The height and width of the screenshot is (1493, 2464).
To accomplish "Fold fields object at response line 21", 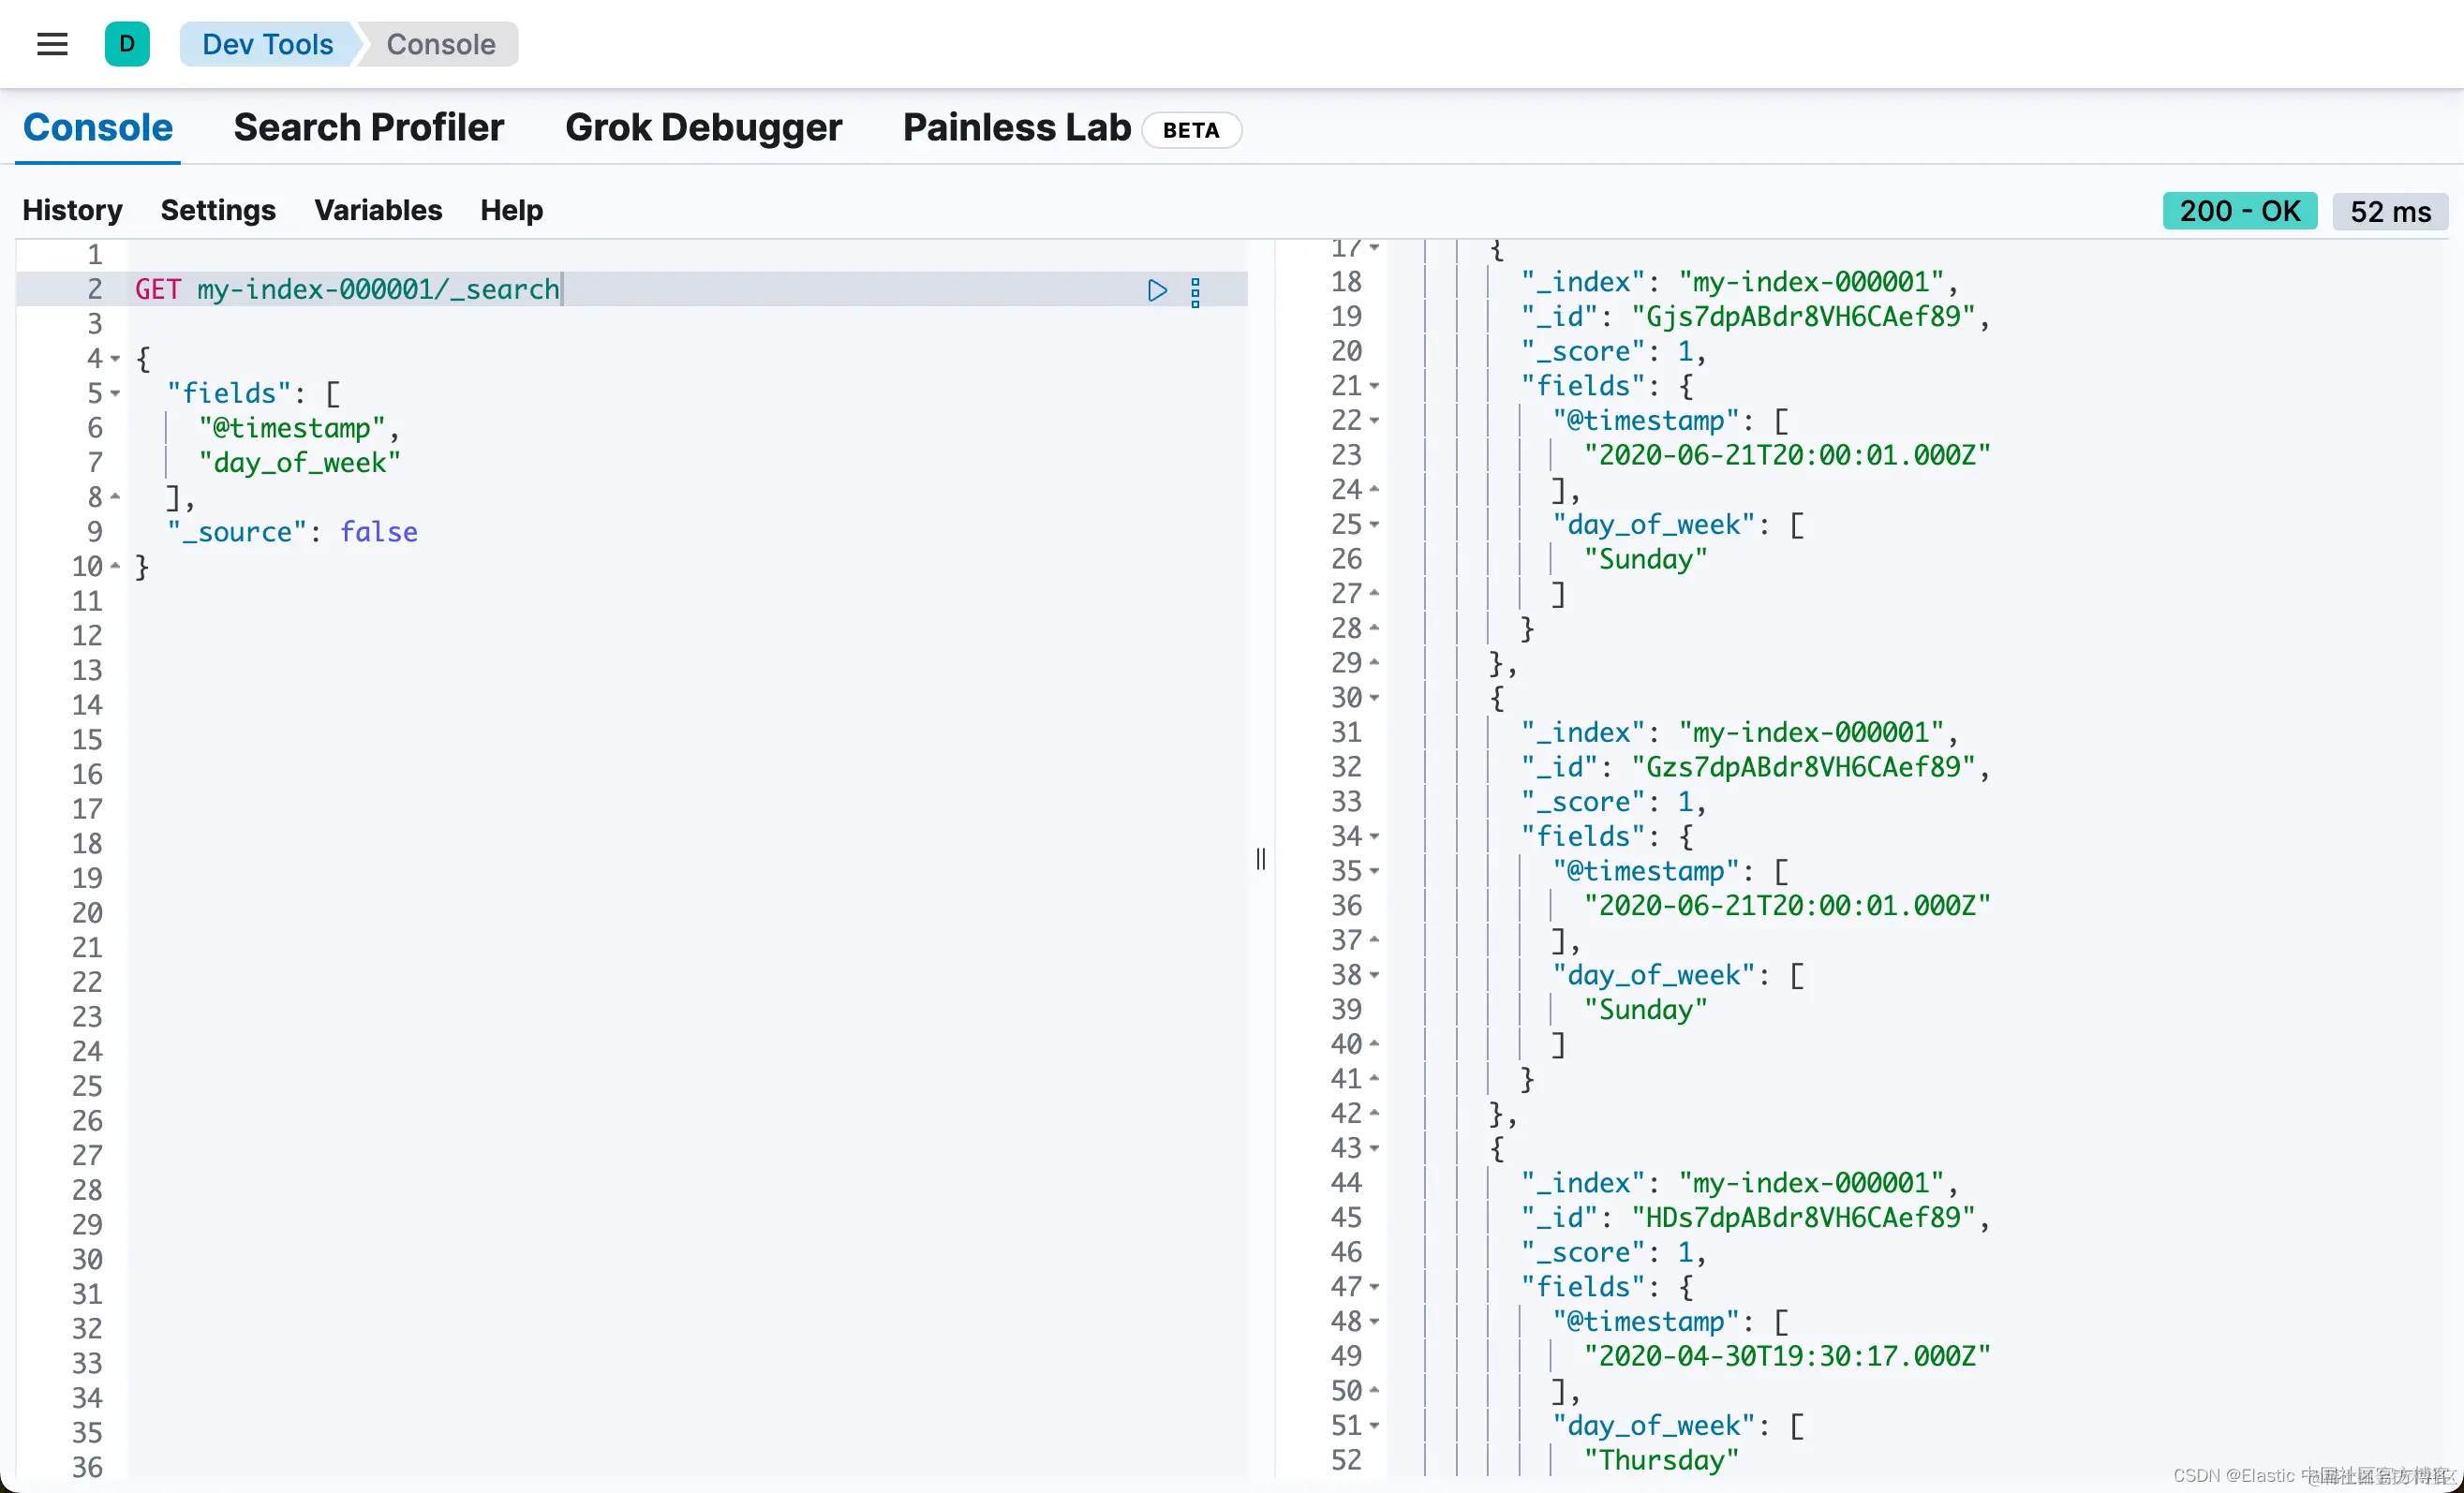I will (1374, 386).
